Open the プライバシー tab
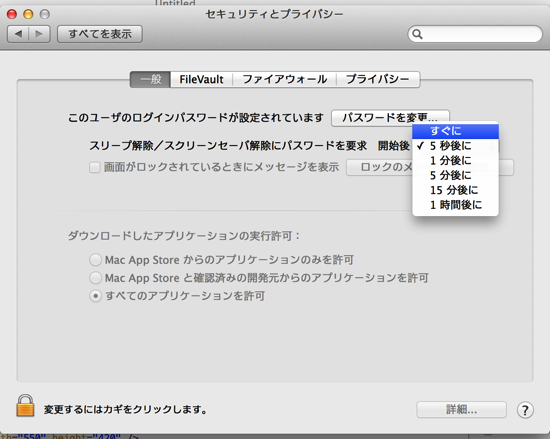Viewport: 550px width, 439px height. pos(378,79)
